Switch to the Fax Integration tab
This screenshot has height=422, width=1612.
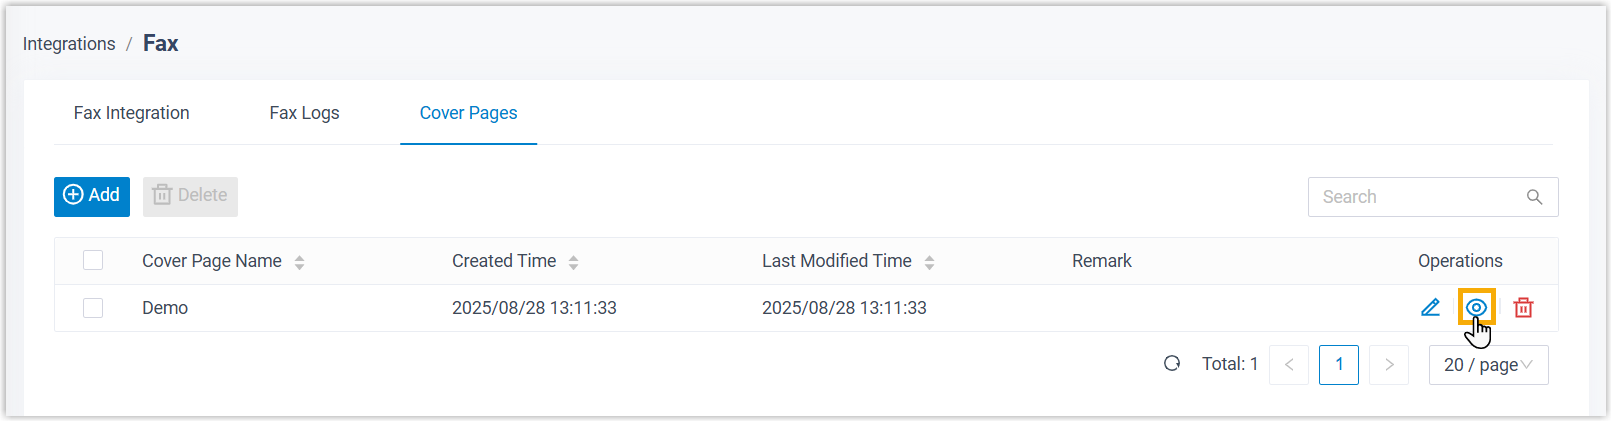(131, 113)
